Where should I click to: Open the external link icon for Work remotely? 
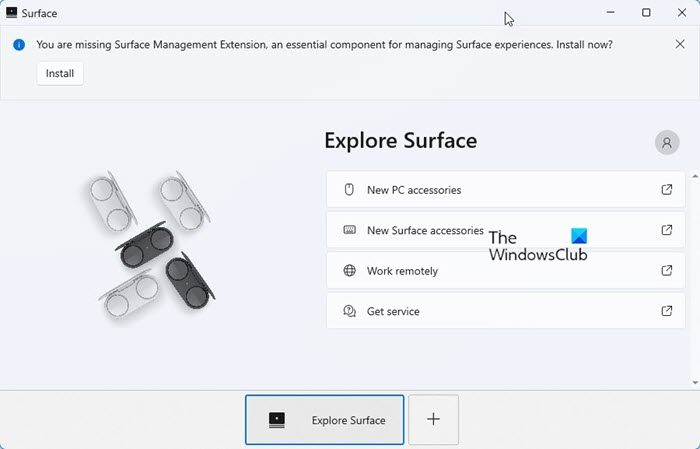667,271
